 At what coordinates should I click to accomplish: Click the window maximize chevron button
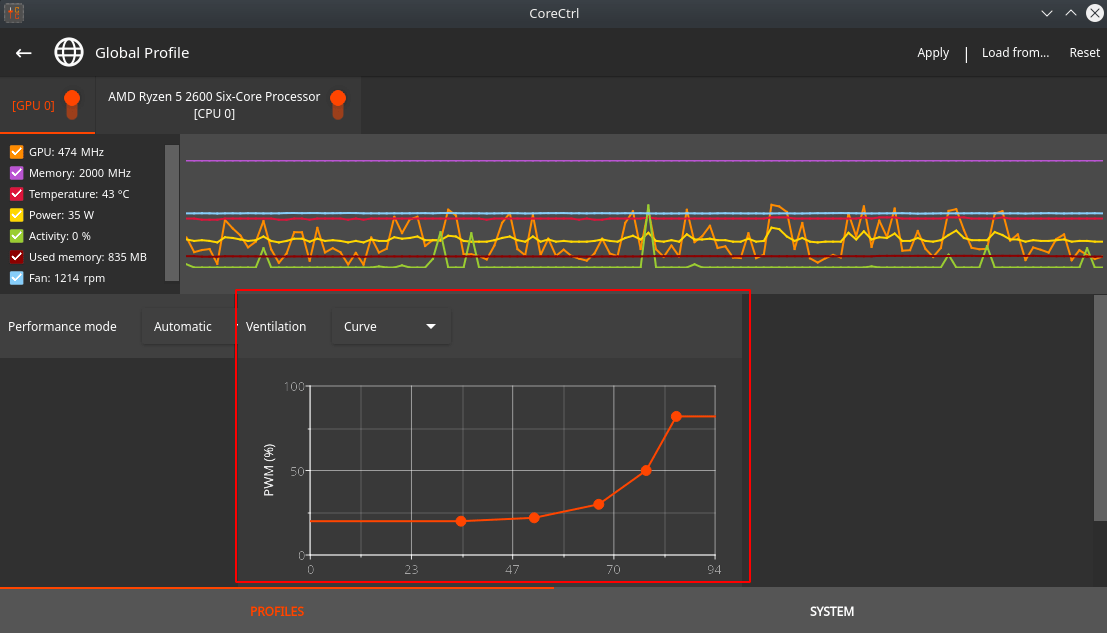click(x=1071, y=13)
